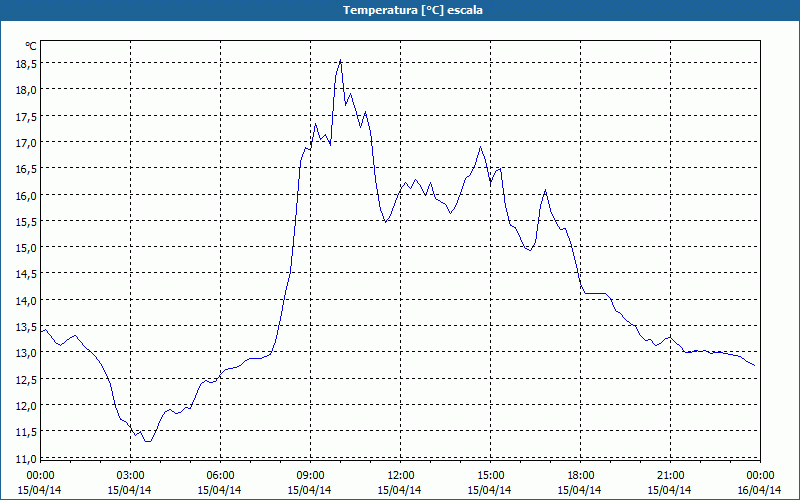Image resolution: width=800 pixels, height=500 pixels.
Task: Click the 16/04/14 date label
Action: click(759, 490)
